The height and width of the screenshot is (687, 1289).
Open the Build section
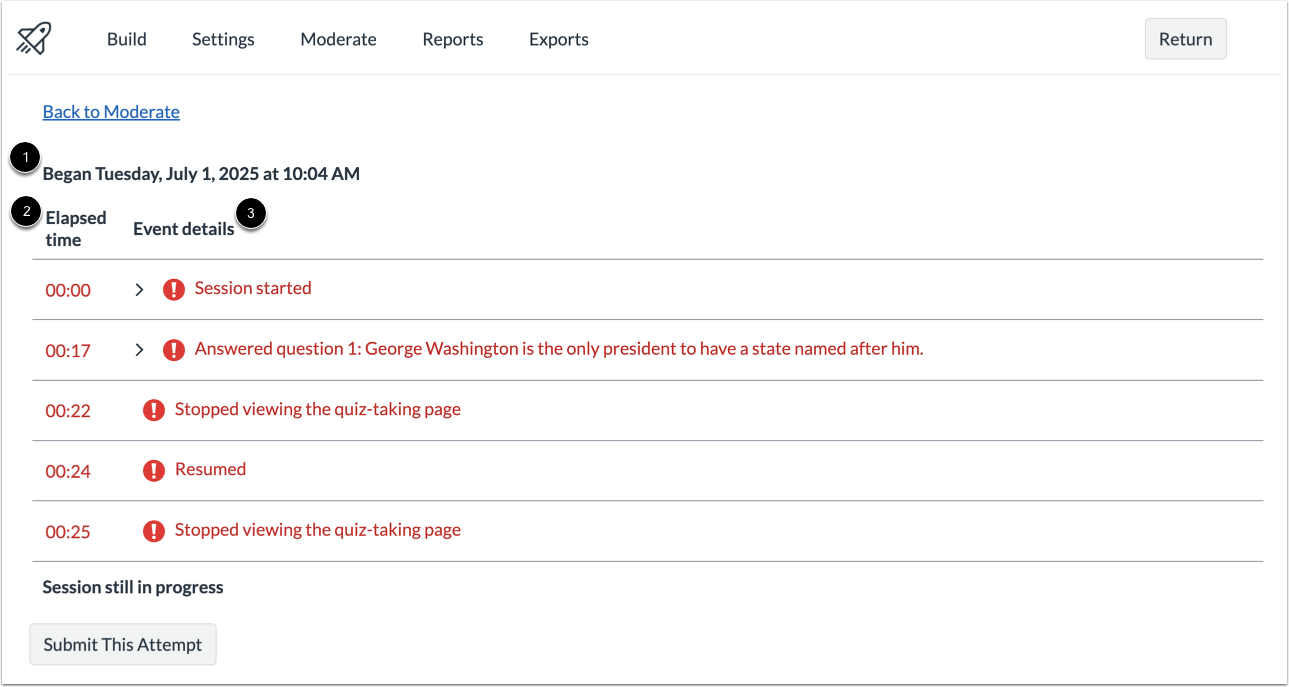click(x=126, y=39)
